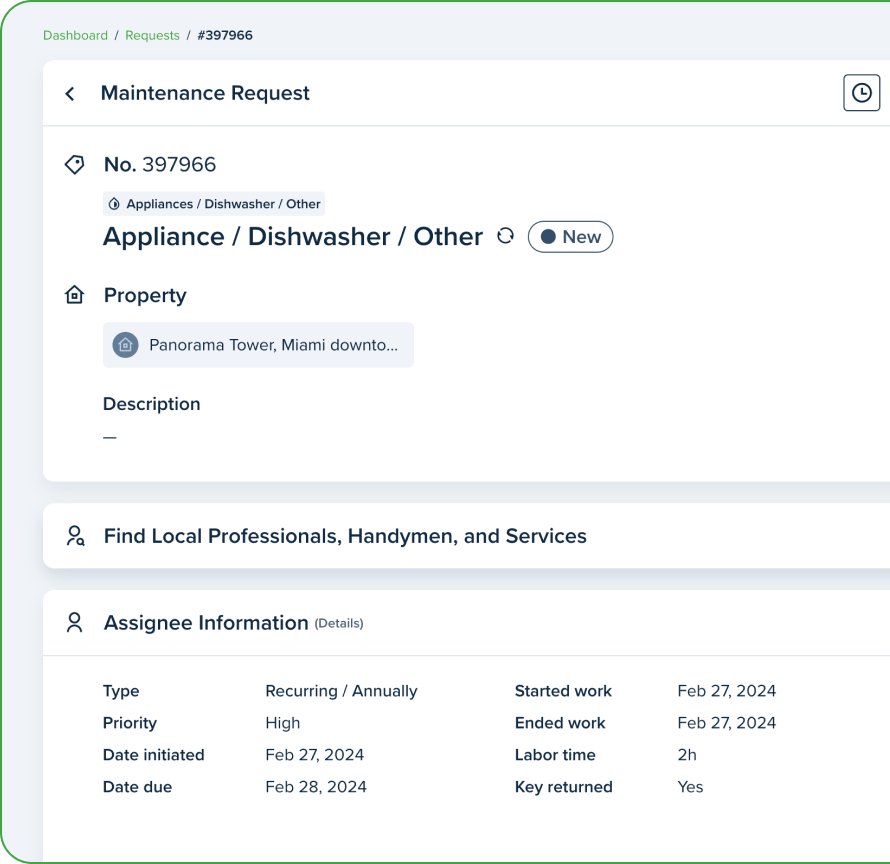Click the back arrow beside Maintenance Request
The width and height of the screenshot is (890, 864).
tap(70, 93)
